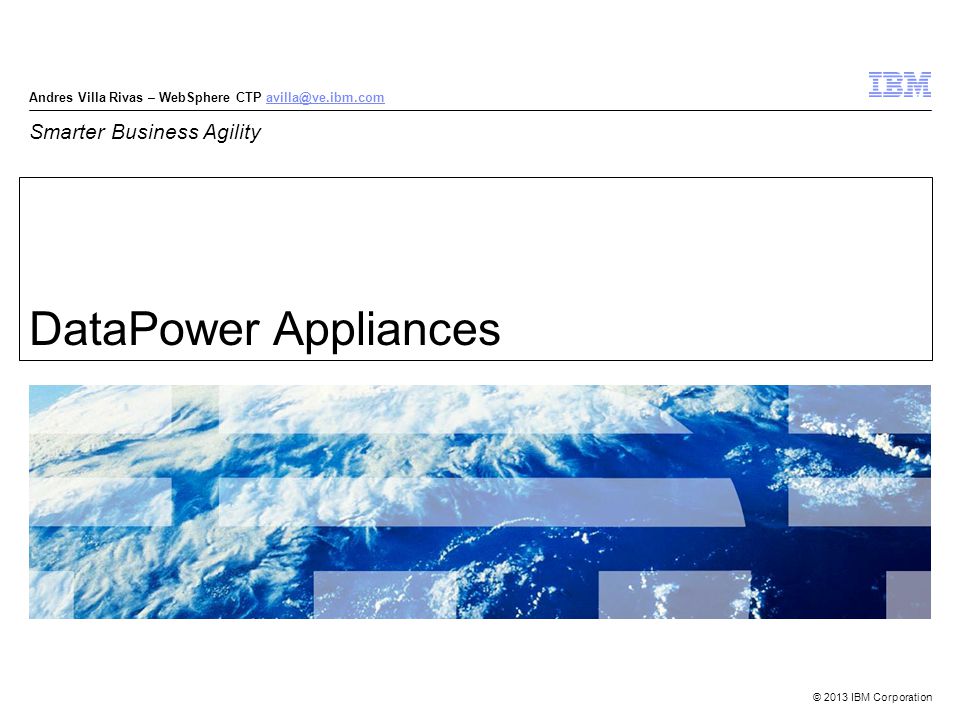Click the 'Smarter Business Agility' subtitle

[146, 132]
